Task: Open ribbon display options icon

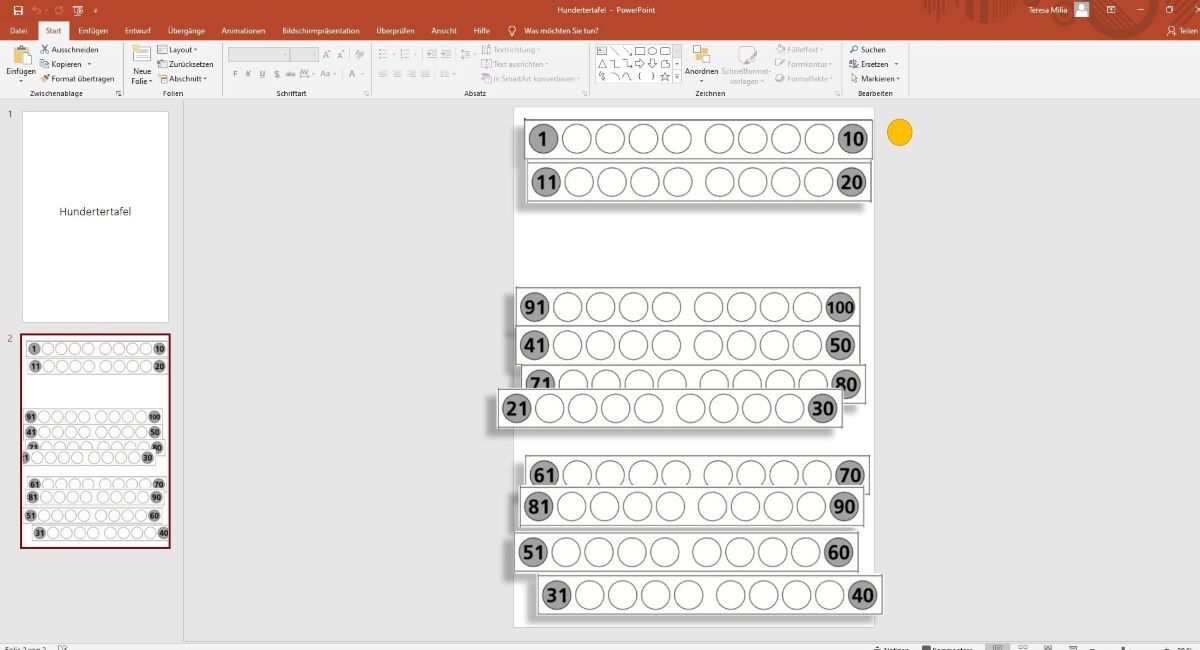Action: pyautogui.click(x=1111, y=10)
